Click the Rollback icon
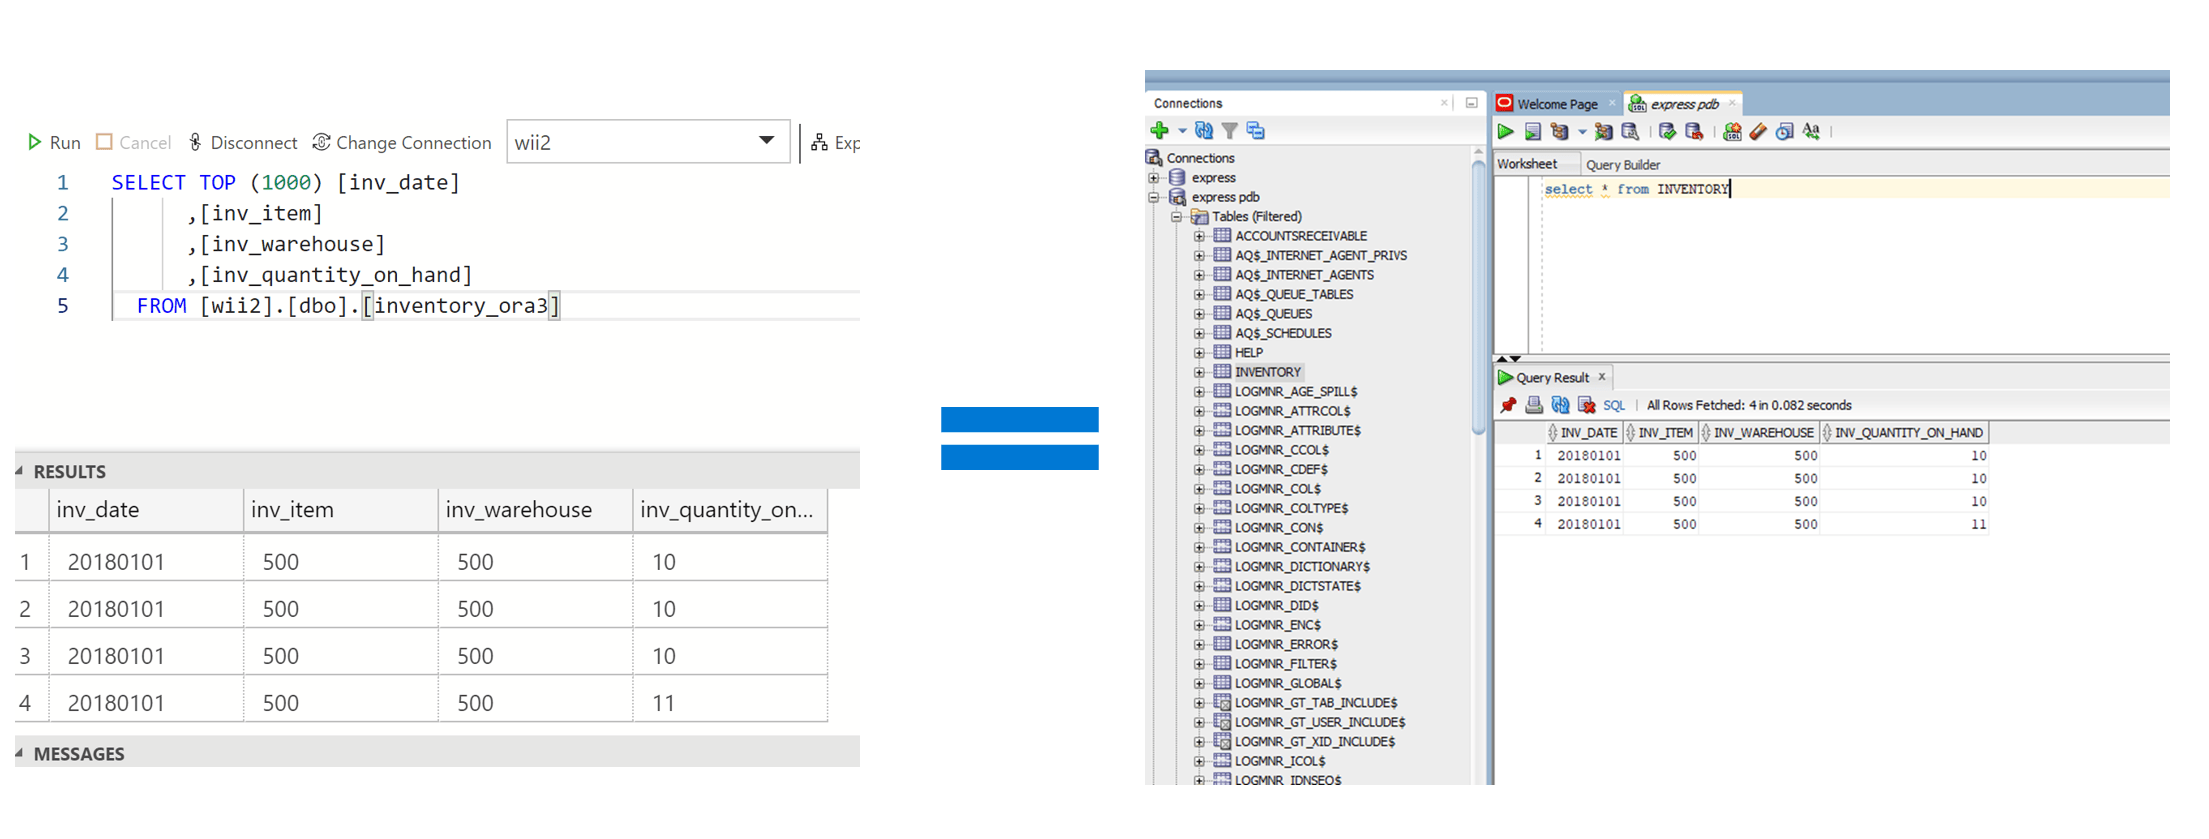 click(x=1694, y=131)
